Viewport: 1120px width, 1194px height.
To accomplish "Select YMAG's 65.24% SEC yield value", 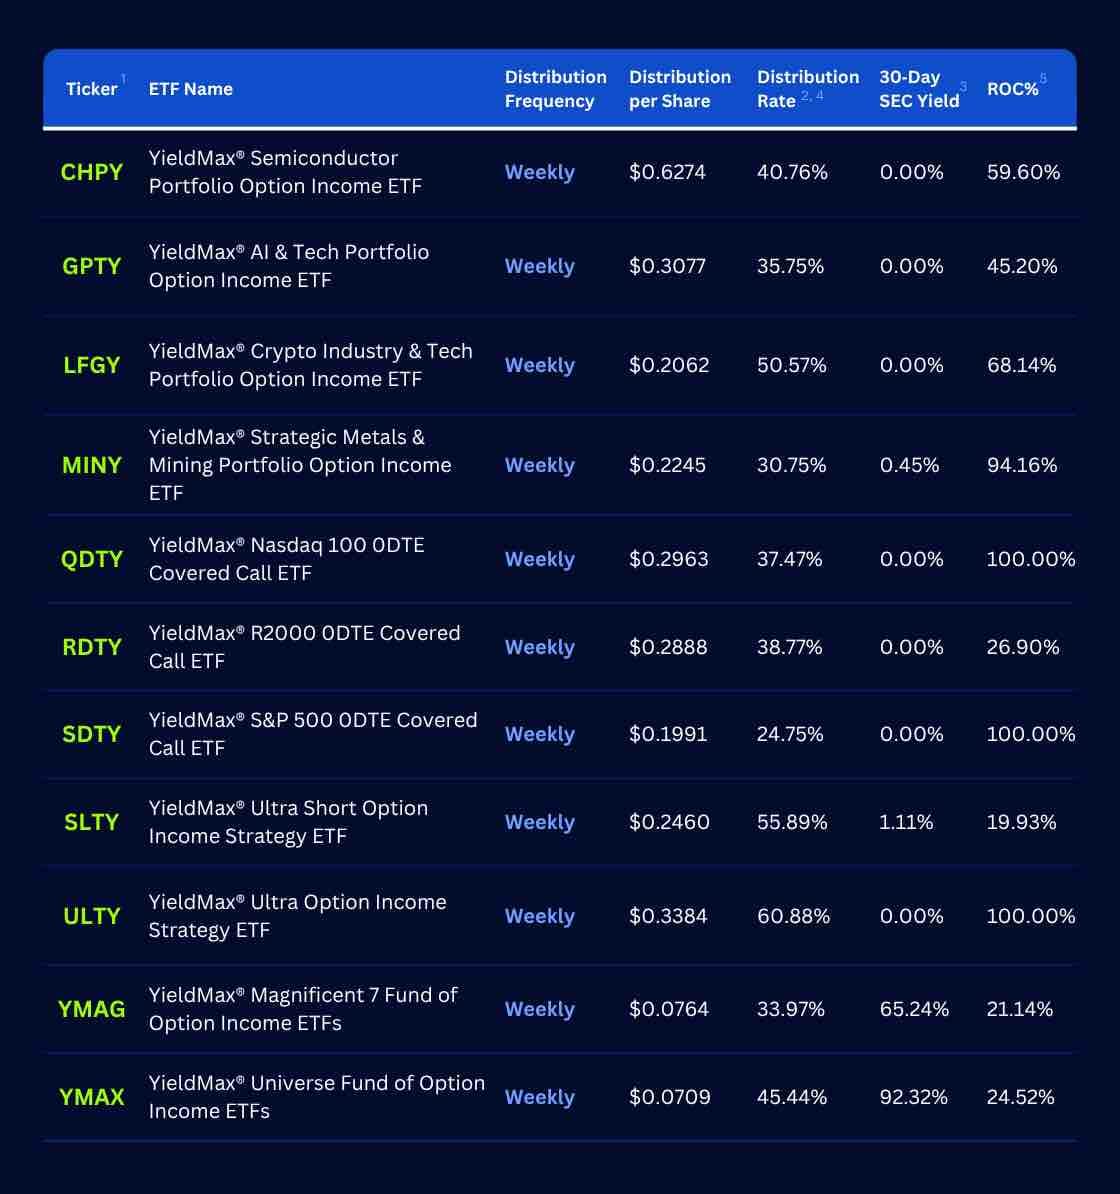I will [914, 1009].
